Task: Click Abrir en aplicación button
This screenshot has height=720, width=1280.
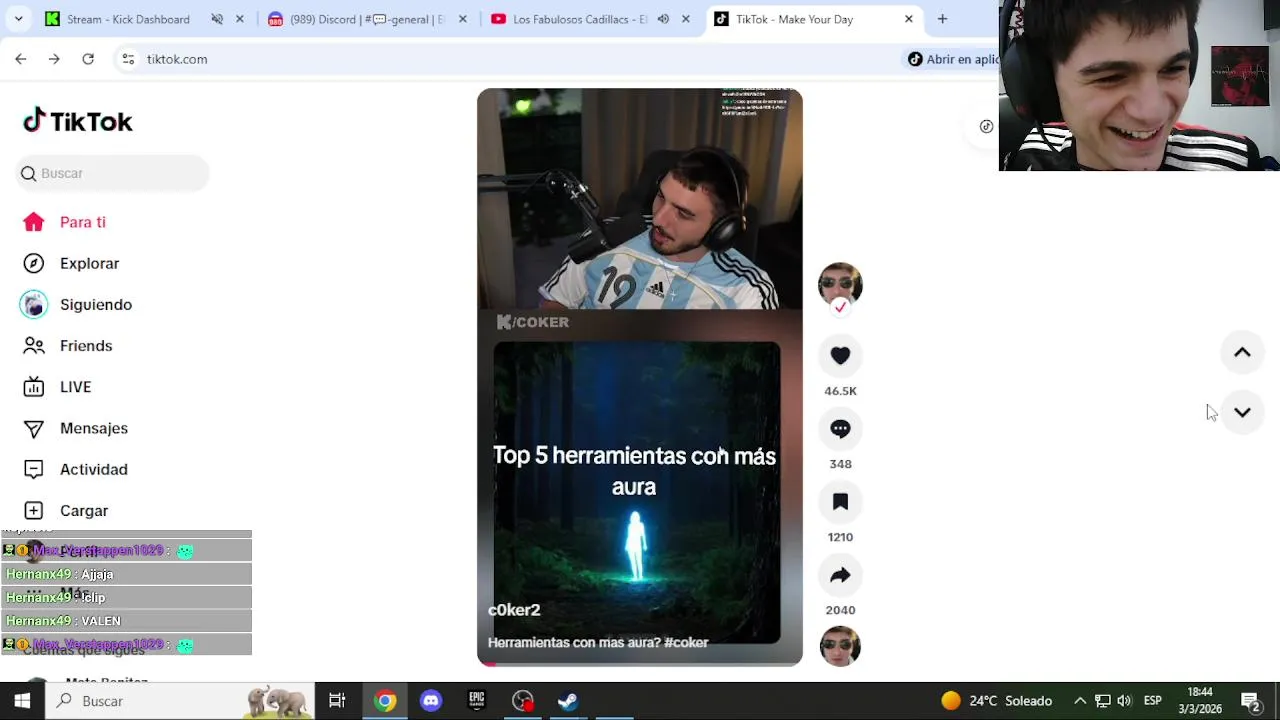Action: (952, 59)
